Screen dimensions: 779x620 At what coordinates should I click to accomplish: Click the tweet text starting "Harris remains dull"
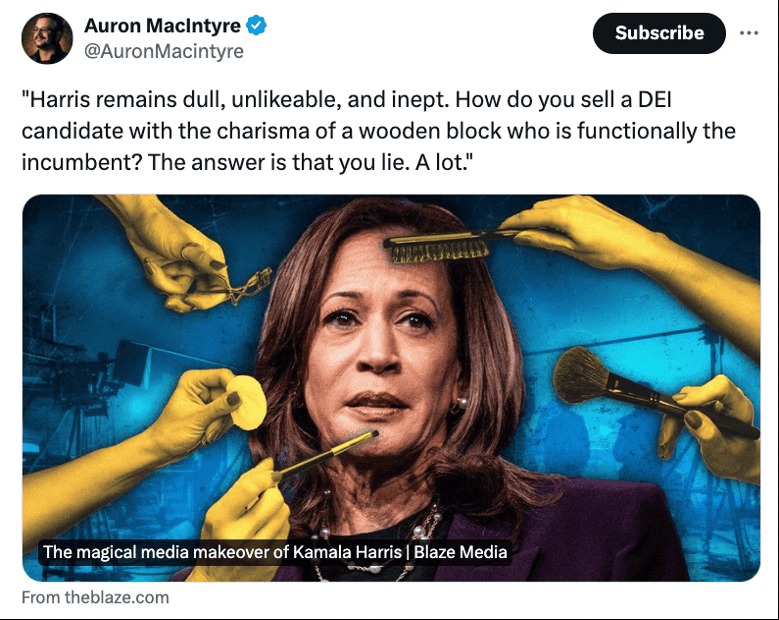click(378, 131)
